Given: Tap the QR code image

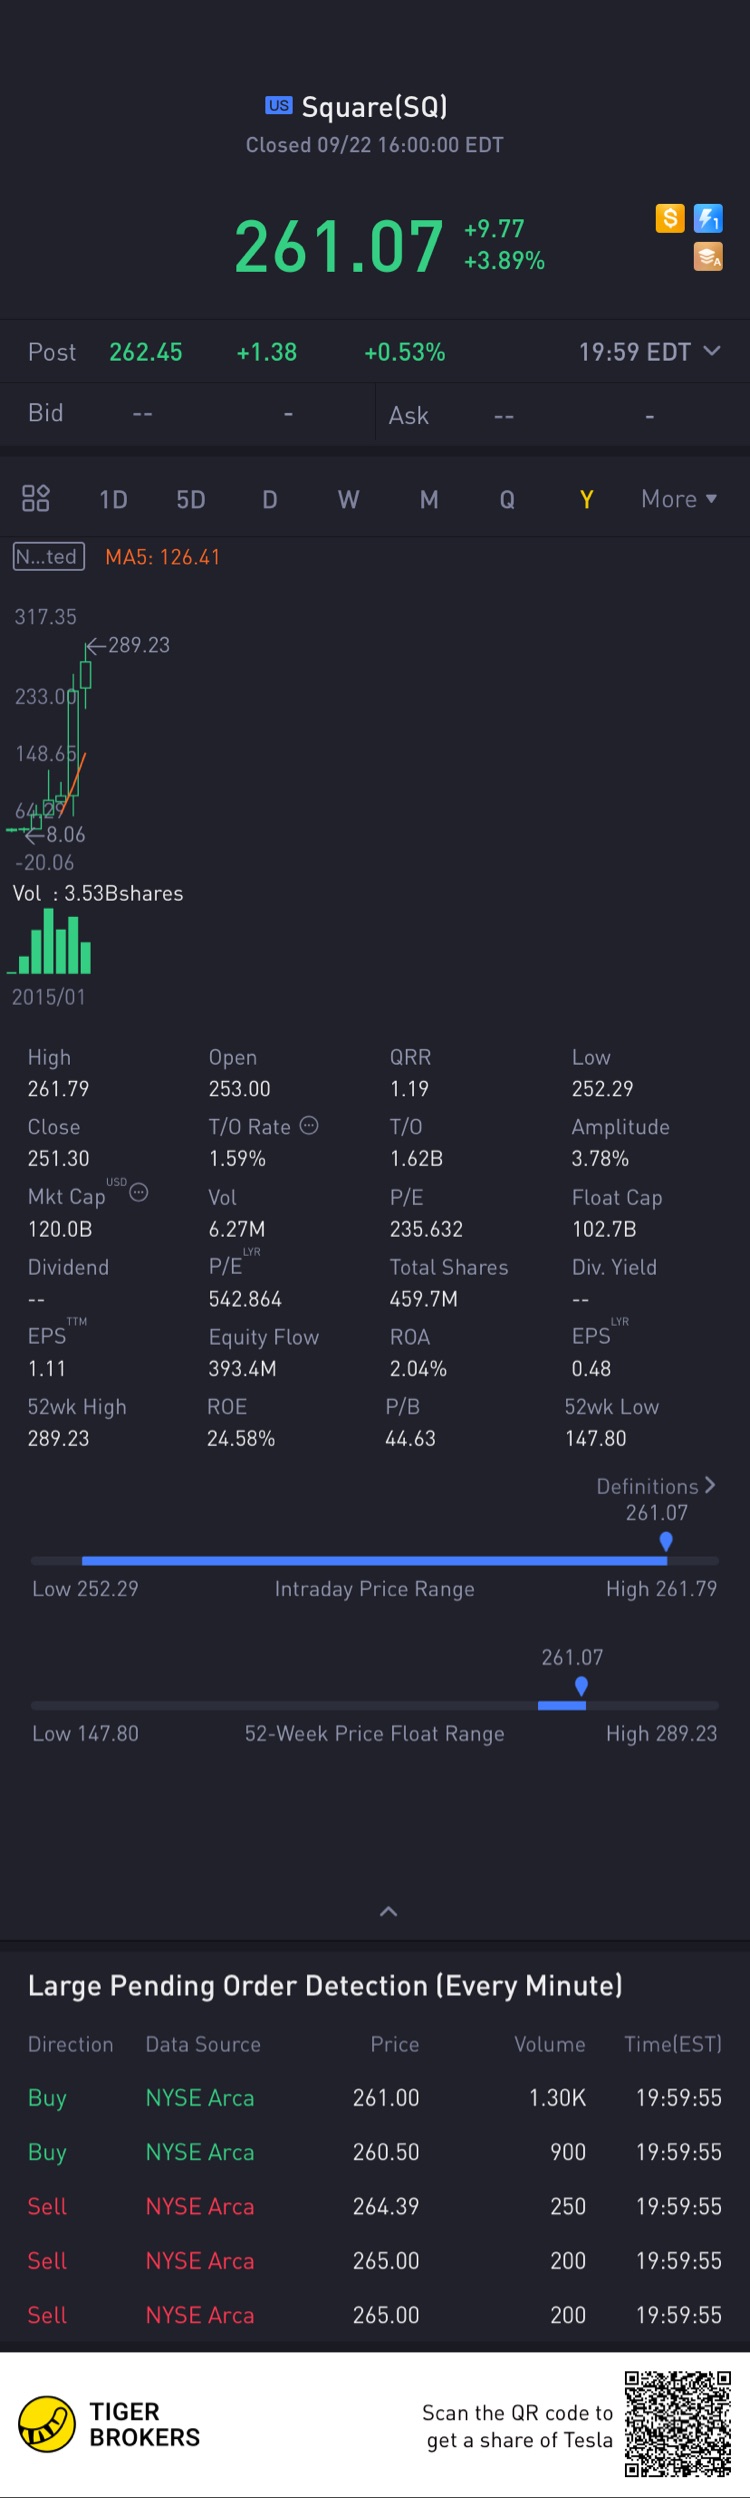Looking at the screenshot, I should tap(678, 2424).
